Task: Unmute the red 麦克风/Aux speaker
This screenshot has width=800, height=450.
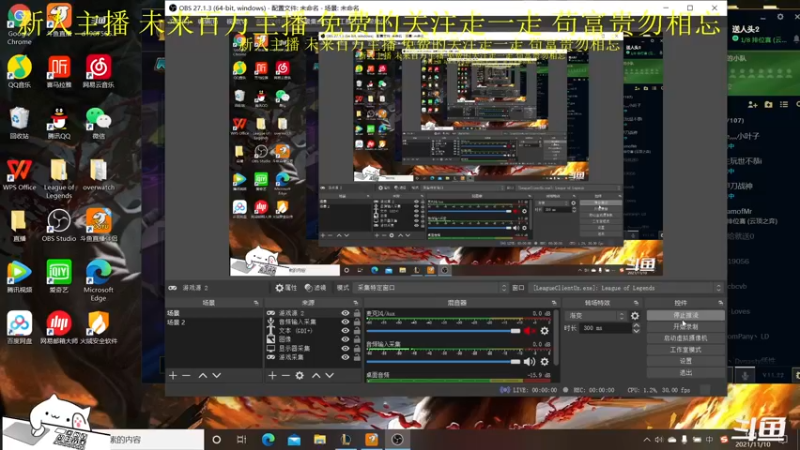Action: (x=529, y=331)
